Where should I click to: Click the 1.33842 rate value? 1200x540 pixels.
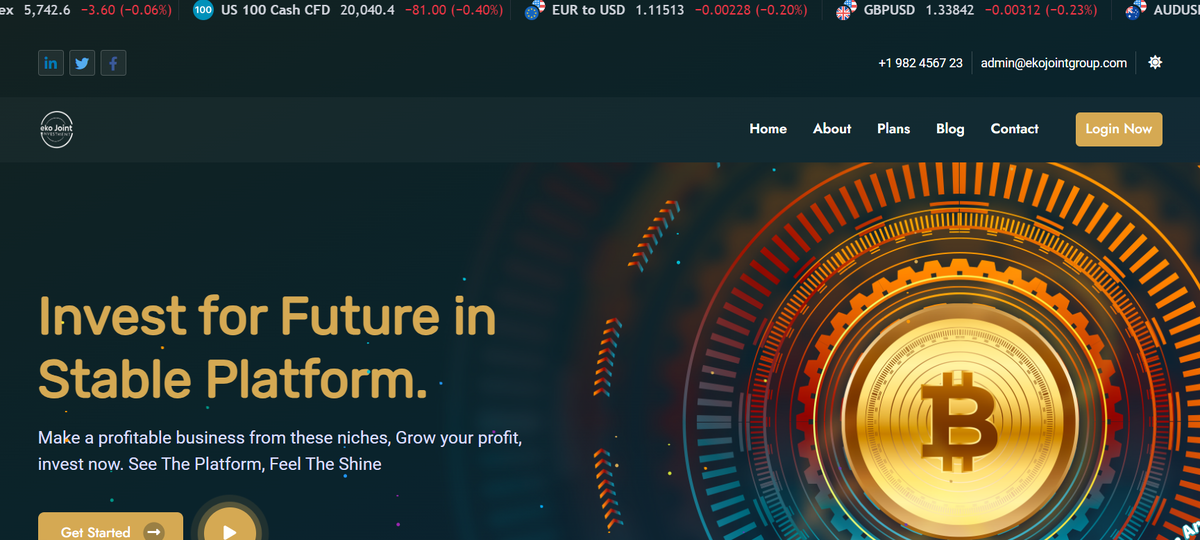coord(949,11)
